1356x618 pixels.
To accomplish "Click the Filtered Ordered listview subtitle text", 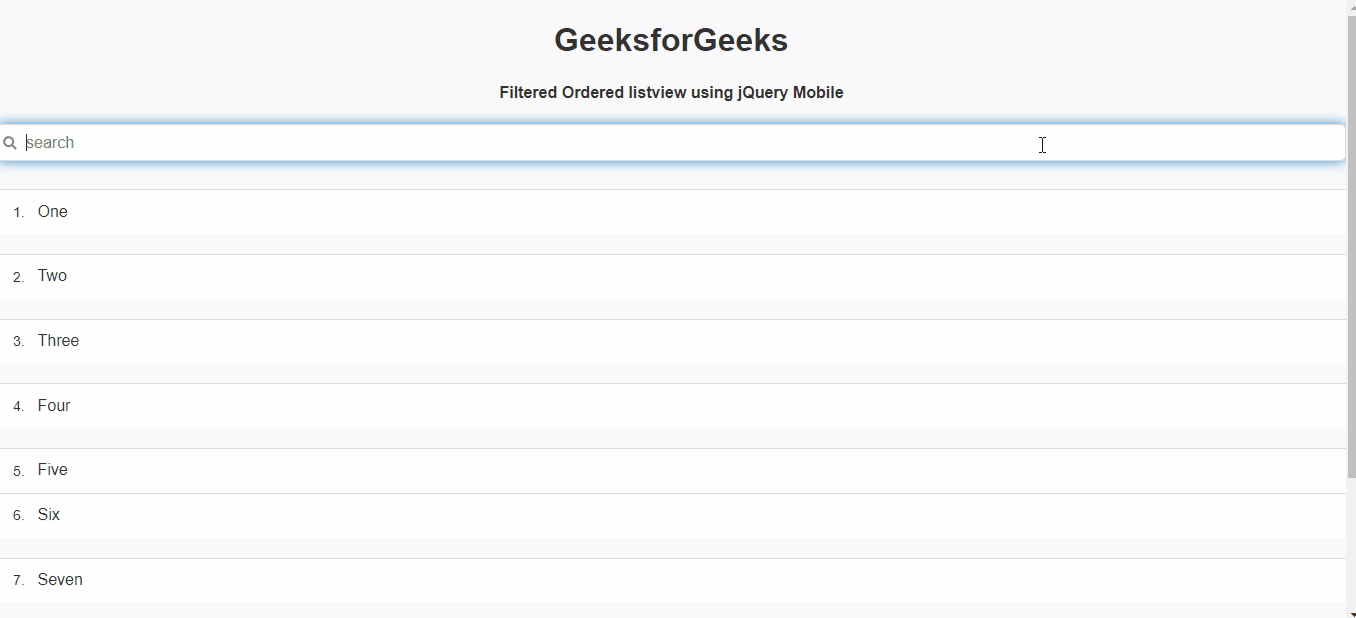I will 671,93.
